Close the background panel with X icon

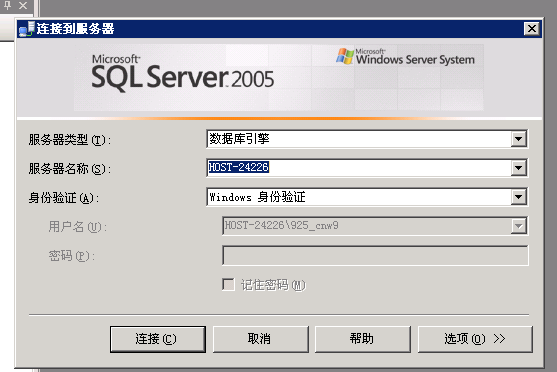point(23,5)
